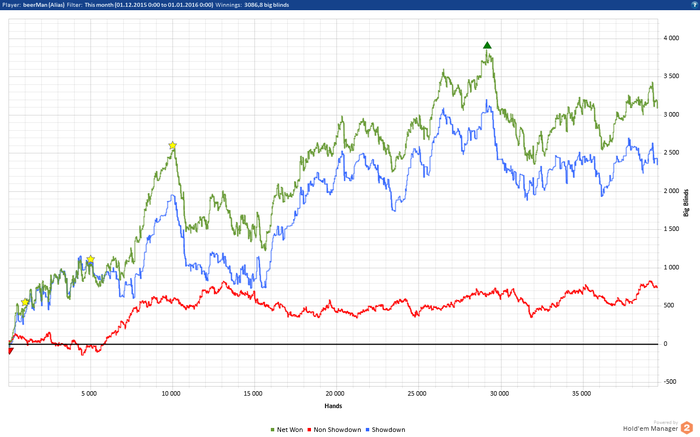Click the 3 000 y-axis label
Image resolution: width=700 pixels, height=437 pixels.
coord(671,115)
